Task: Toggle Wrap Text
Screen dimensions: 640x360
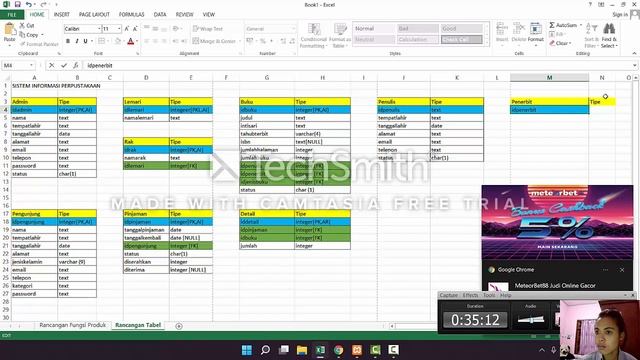Action: (208, 29)
